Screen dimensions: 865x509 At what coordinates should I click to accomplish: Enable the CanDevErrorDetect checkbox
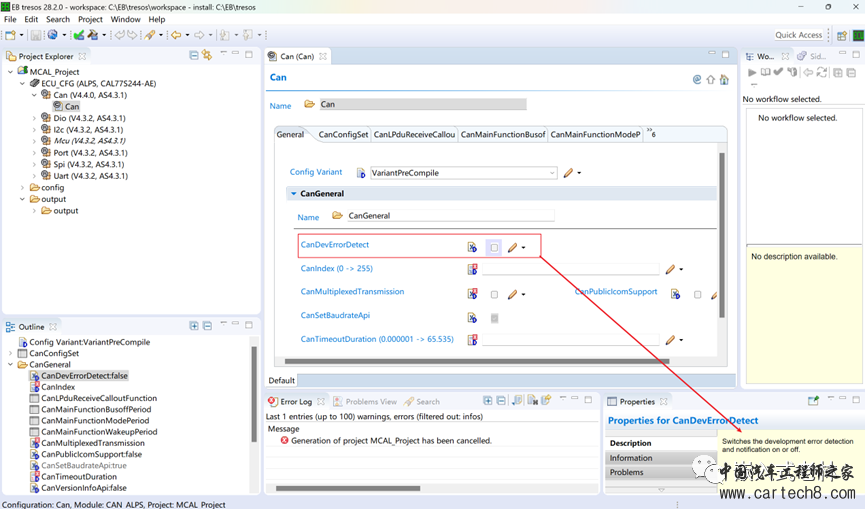click(494, 247)
